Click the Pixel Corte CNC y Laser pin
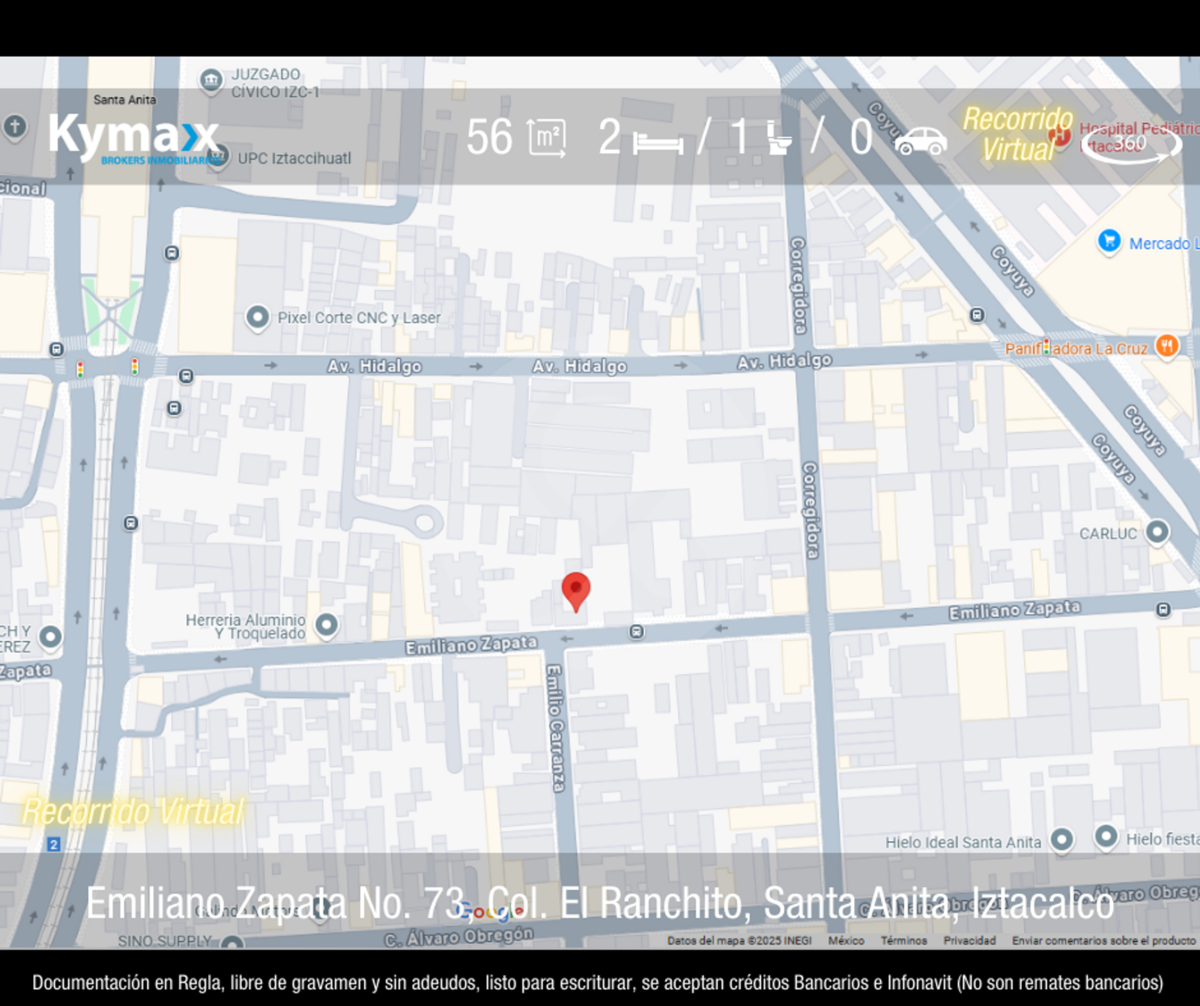 258,318
